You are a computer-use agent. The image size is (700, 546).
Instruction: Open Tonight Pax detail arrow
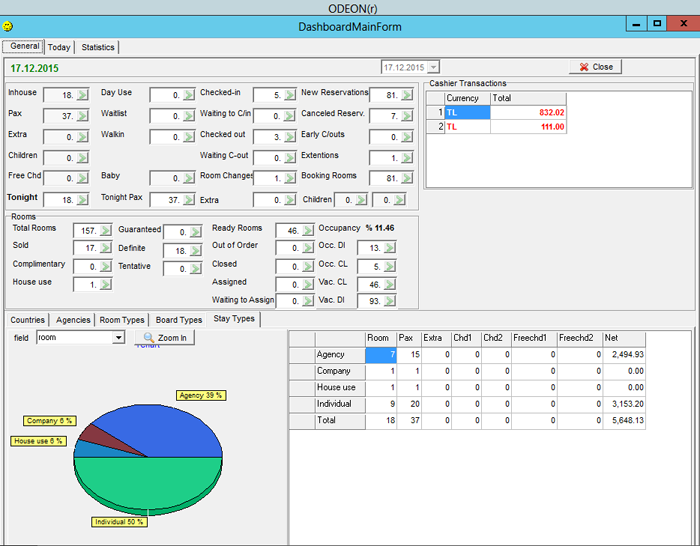coord(189,200)
